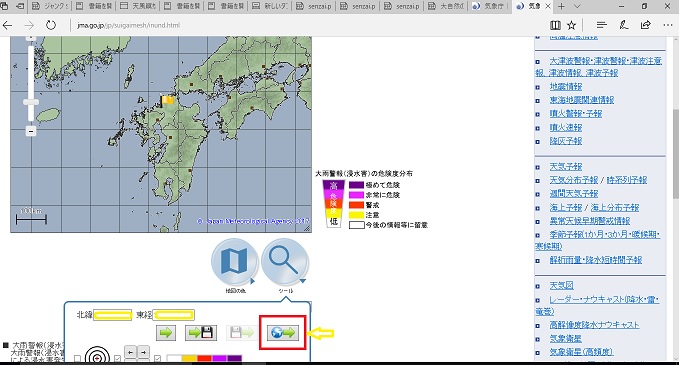Open the 噴火速報 link
The width and height of the screenshot is (679, 365).
point(566,128)
